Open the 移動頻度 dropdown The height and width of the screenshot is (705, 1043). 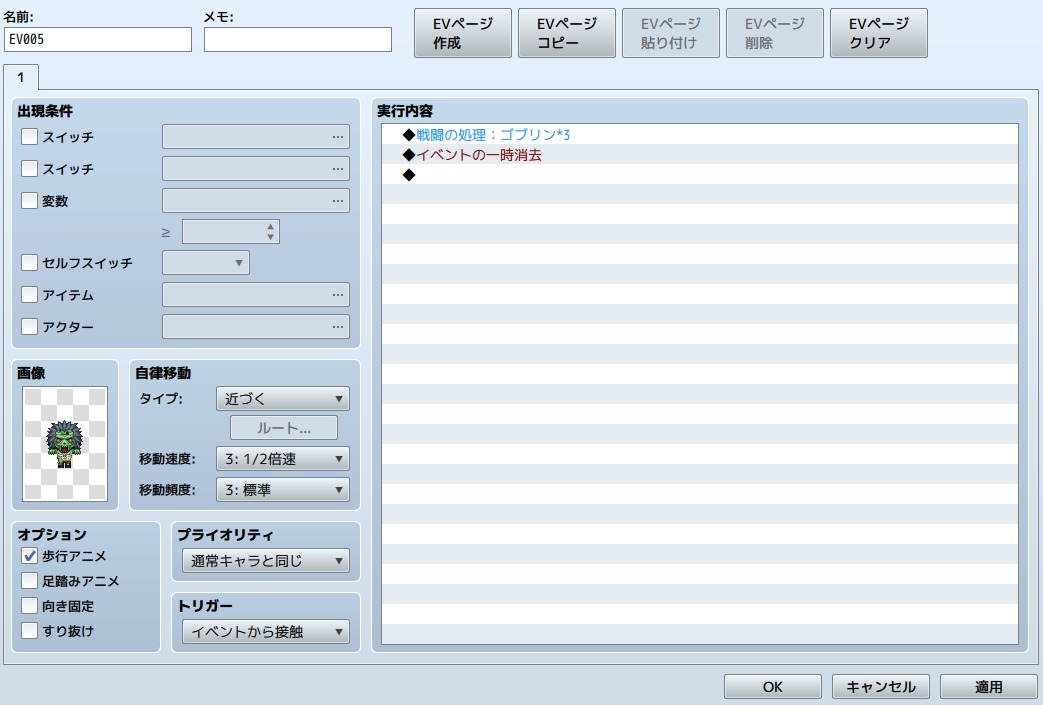282,490
